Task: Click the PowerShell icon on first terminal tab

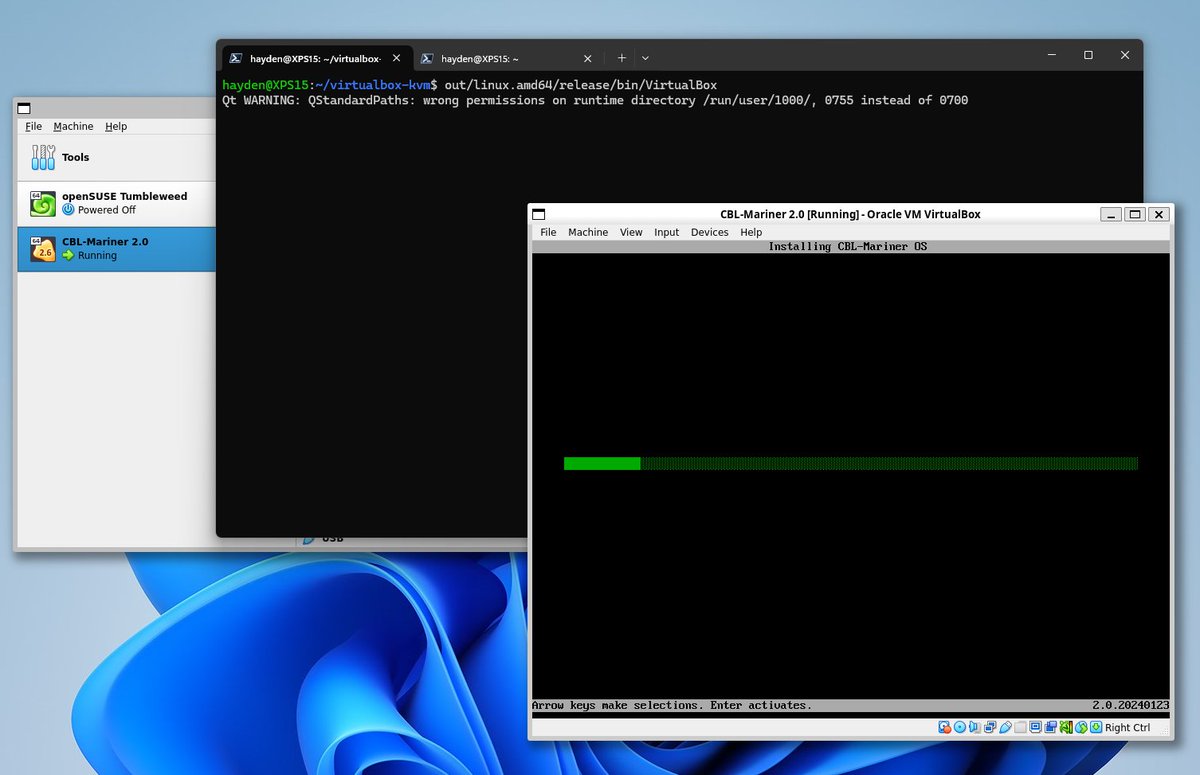Action: pyautogui.click(x=235, y=58)
